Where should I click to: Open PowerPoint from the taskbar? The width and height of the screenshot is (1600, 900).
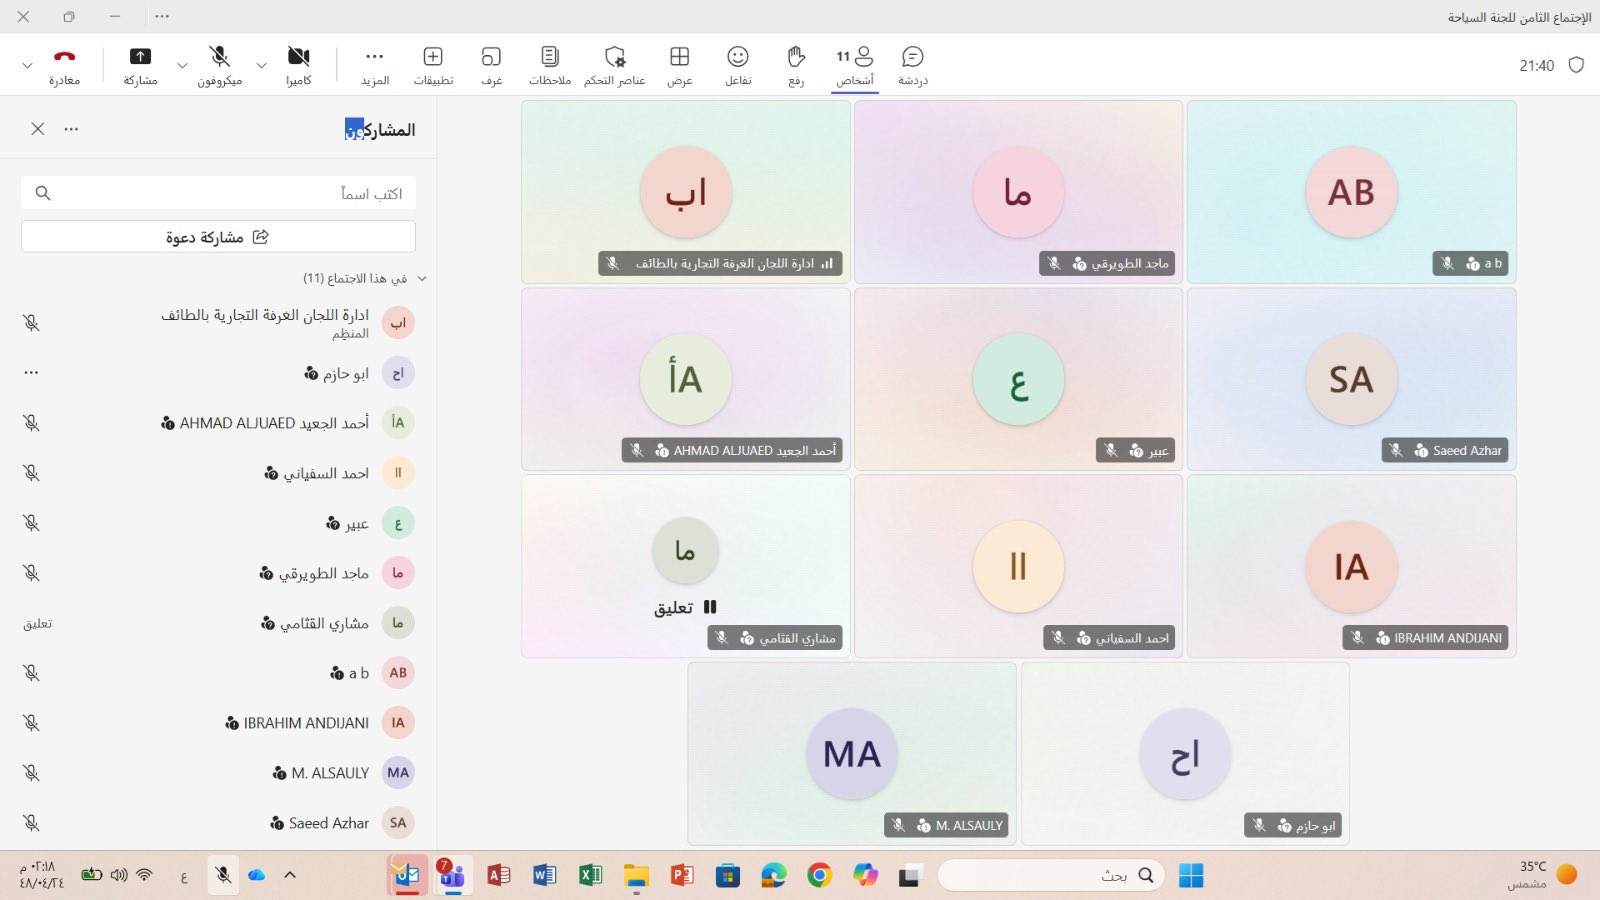pos(682,875)
